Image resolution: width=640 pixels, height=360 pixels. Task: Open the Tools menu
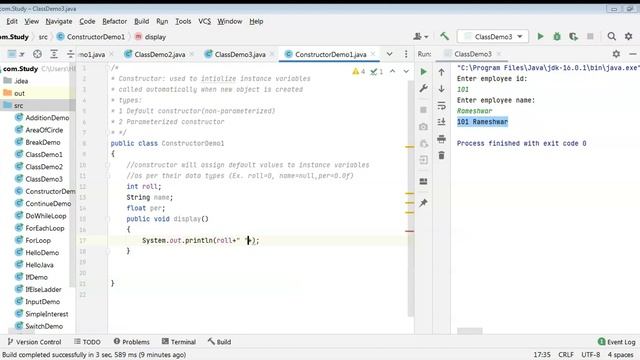tap(183, 21)
